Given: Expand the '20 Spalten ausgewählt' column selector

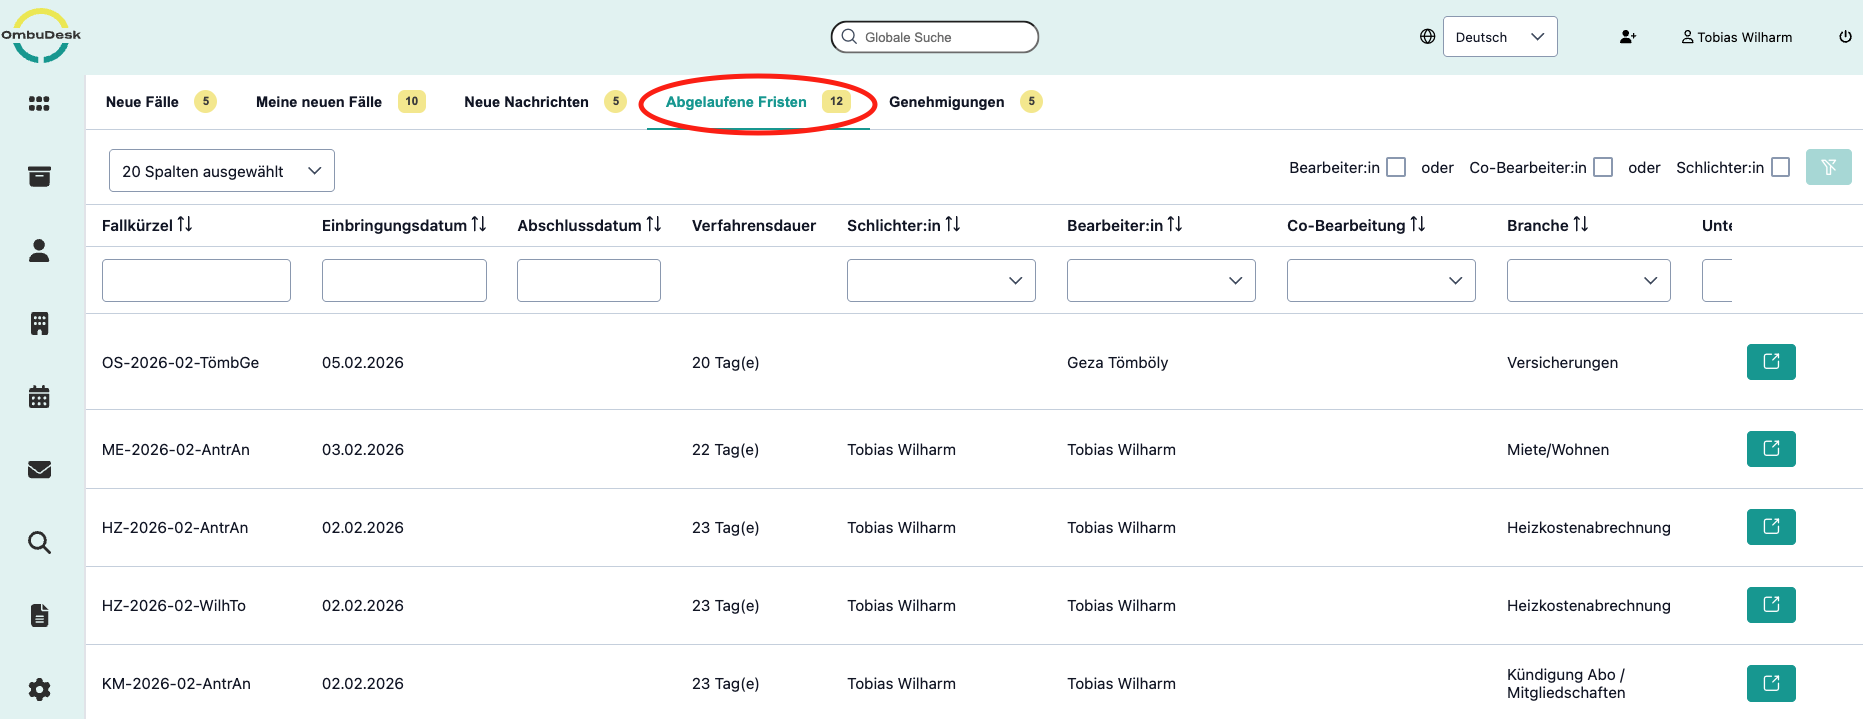Looking at the screenshot, I should 221,171.
